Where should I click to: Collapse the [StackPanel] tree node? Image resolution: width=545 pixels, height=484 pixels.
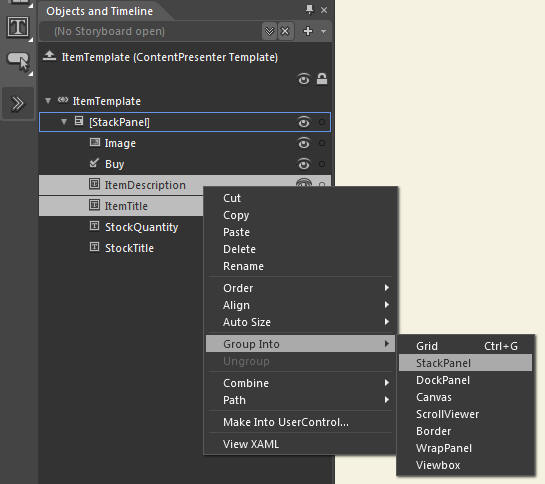[x=64, y=122]
